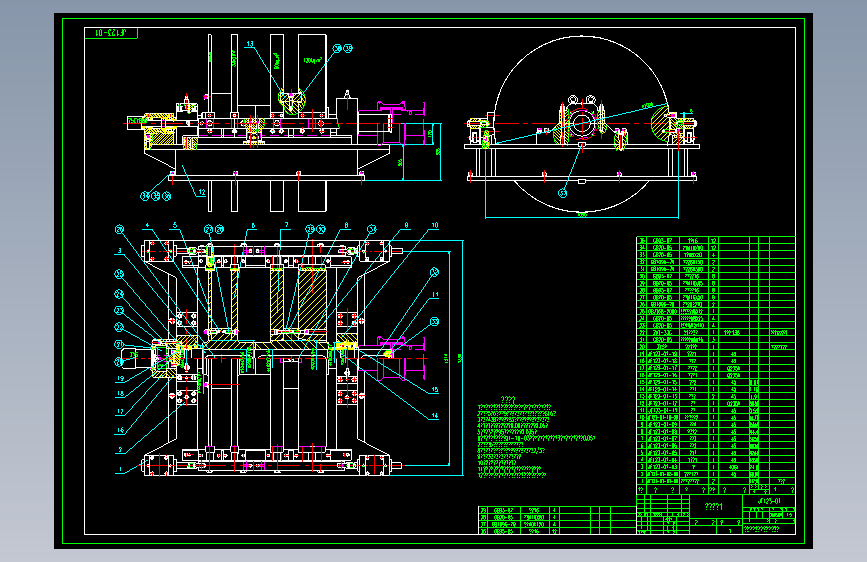The image size is (867, 562).
Task: Click leader callout 16 left of the plan view
Action: tap(121, 430)
